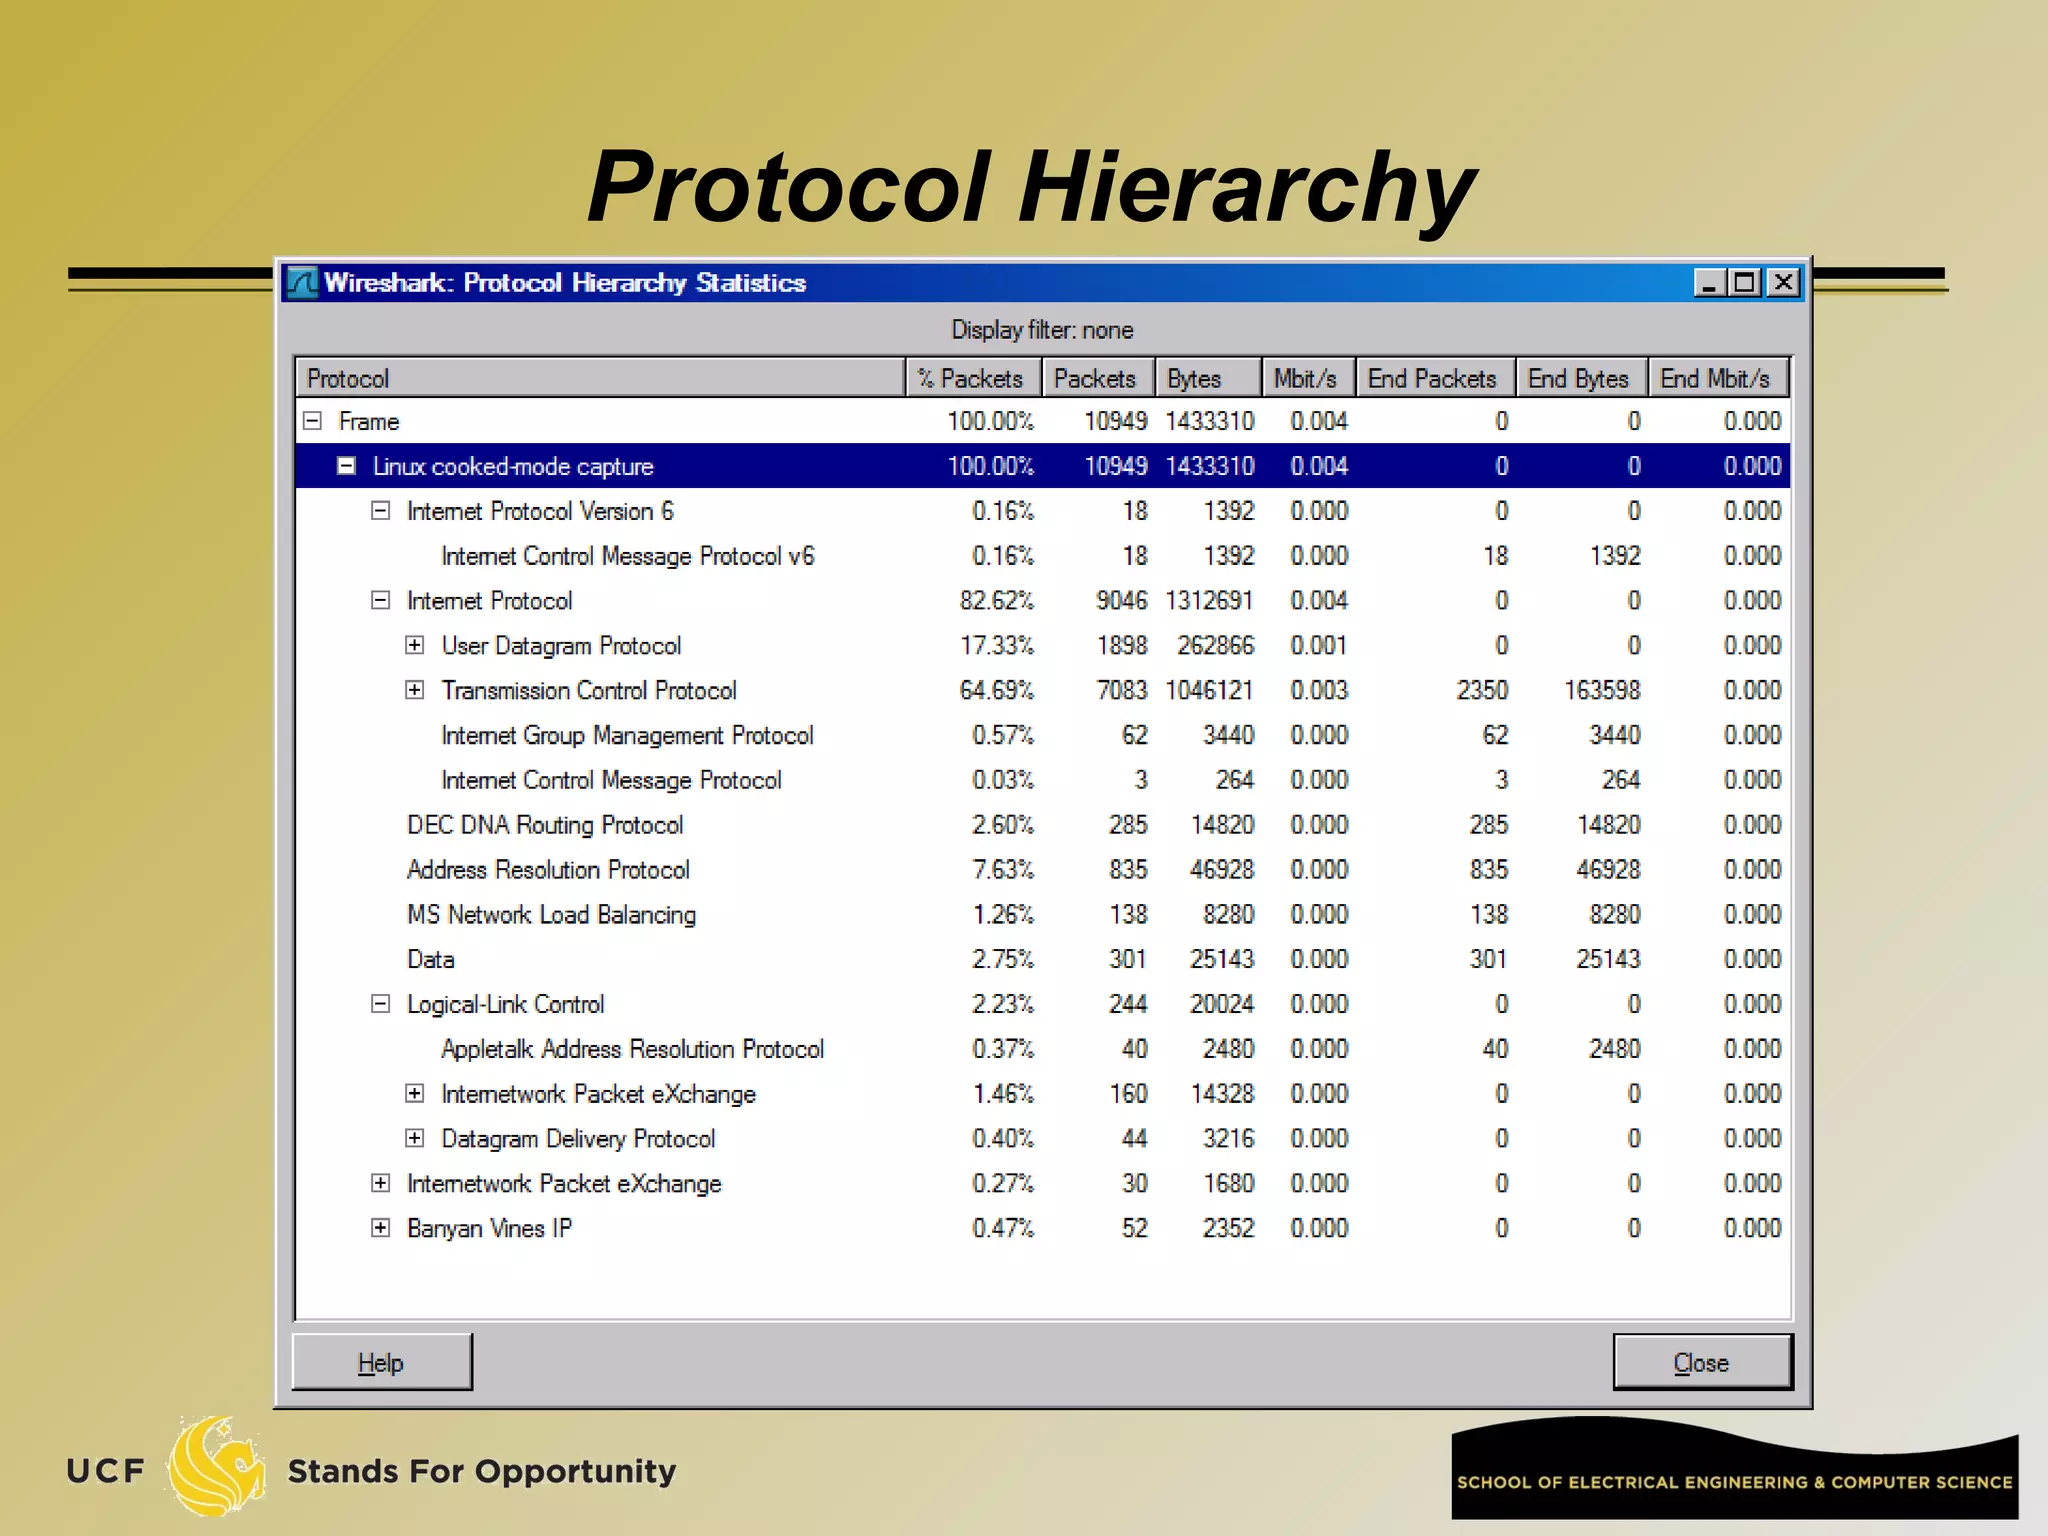
Task: Click the Close button at the bottom
Action: (x=1703, y=1362)
